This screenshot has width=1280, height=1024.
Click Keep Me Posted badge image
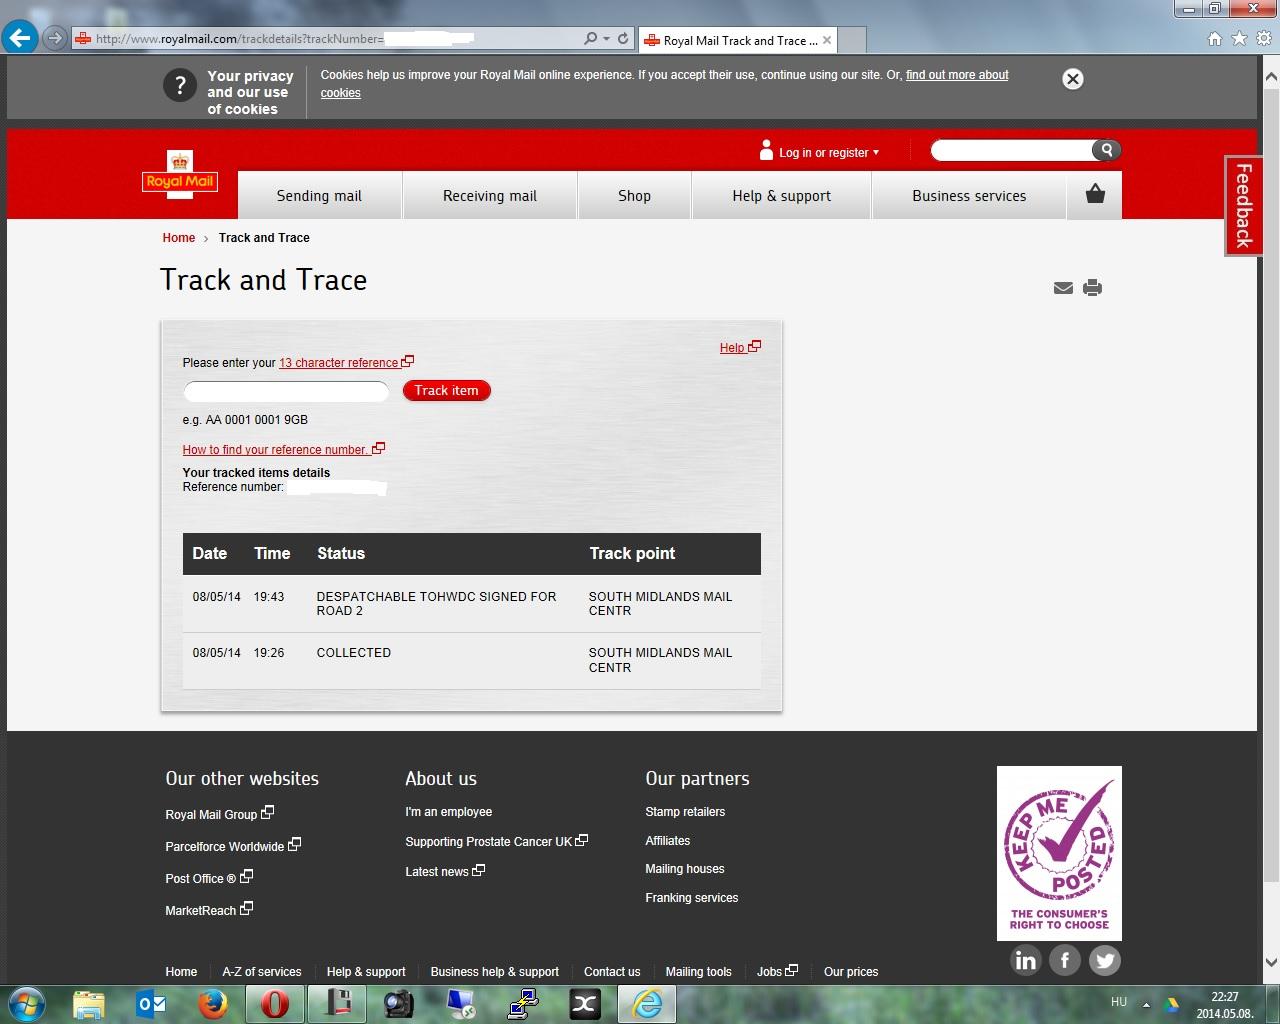pyautogui.click(x=1059, y=853)
